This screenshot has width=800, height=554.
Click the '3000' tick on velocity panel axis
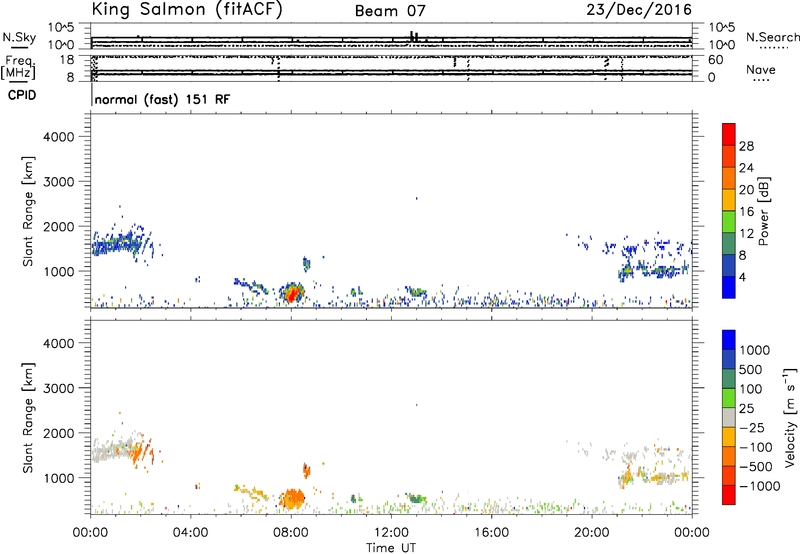58,388
